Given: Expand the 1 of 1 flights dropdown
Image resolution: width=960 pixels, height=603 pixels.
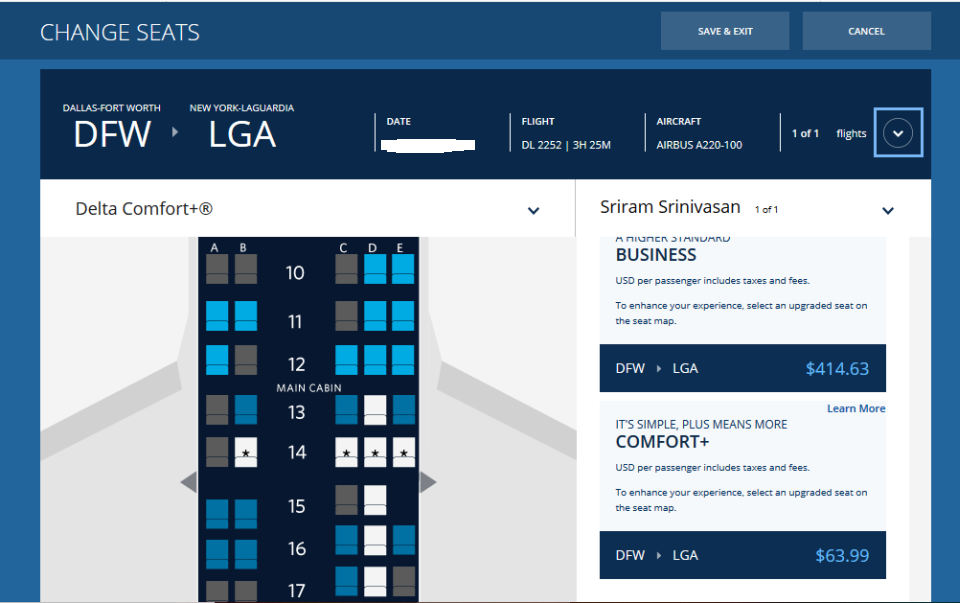Looking at the screenshot, I should pos(898,133).
